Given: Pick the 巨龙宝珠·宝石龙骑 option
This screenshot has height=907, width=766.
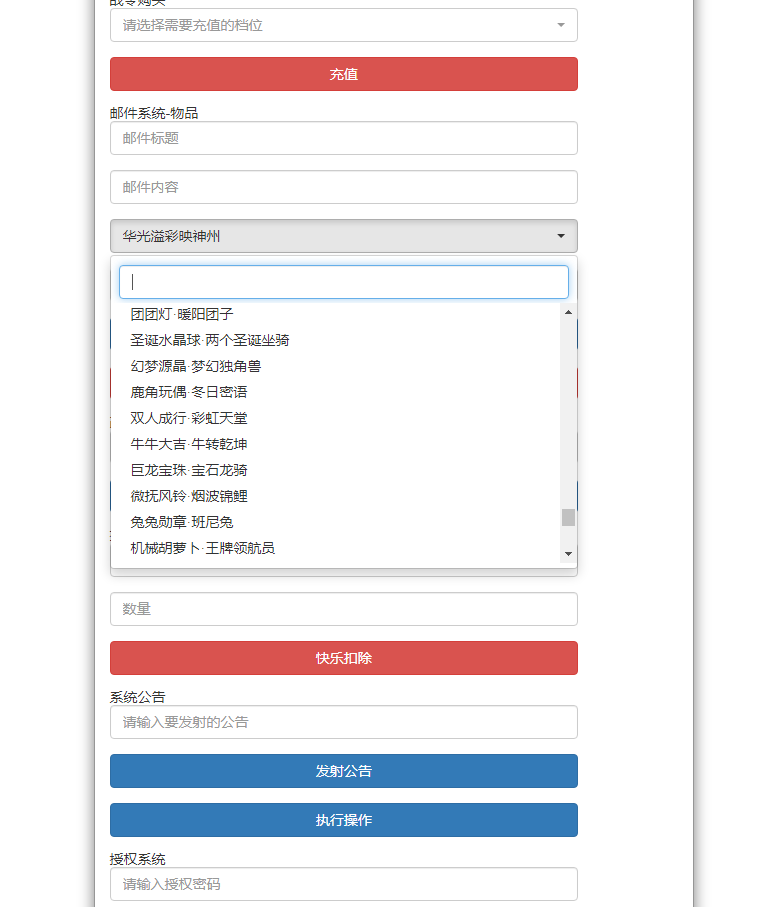Looking at the screenshot, I should (189, 470).
